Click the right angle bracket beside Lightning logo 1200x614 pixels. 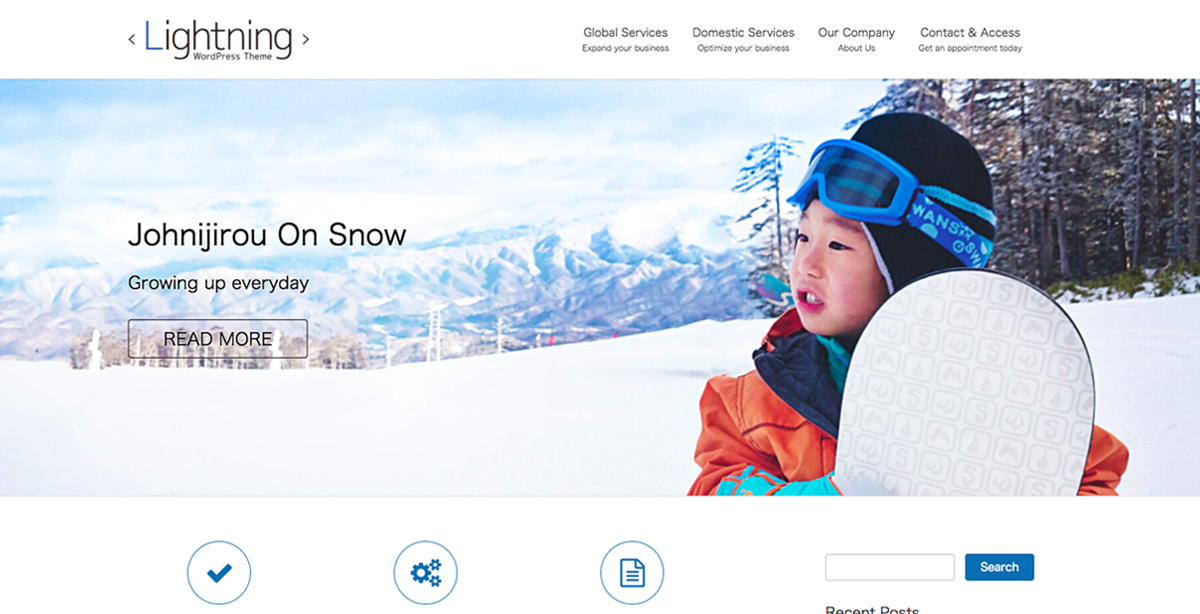305,39
